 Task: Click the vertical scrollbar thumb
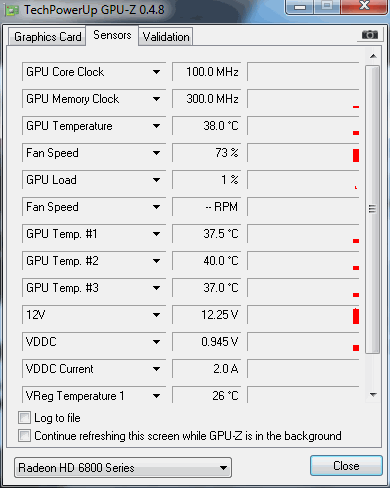(372, 209)
